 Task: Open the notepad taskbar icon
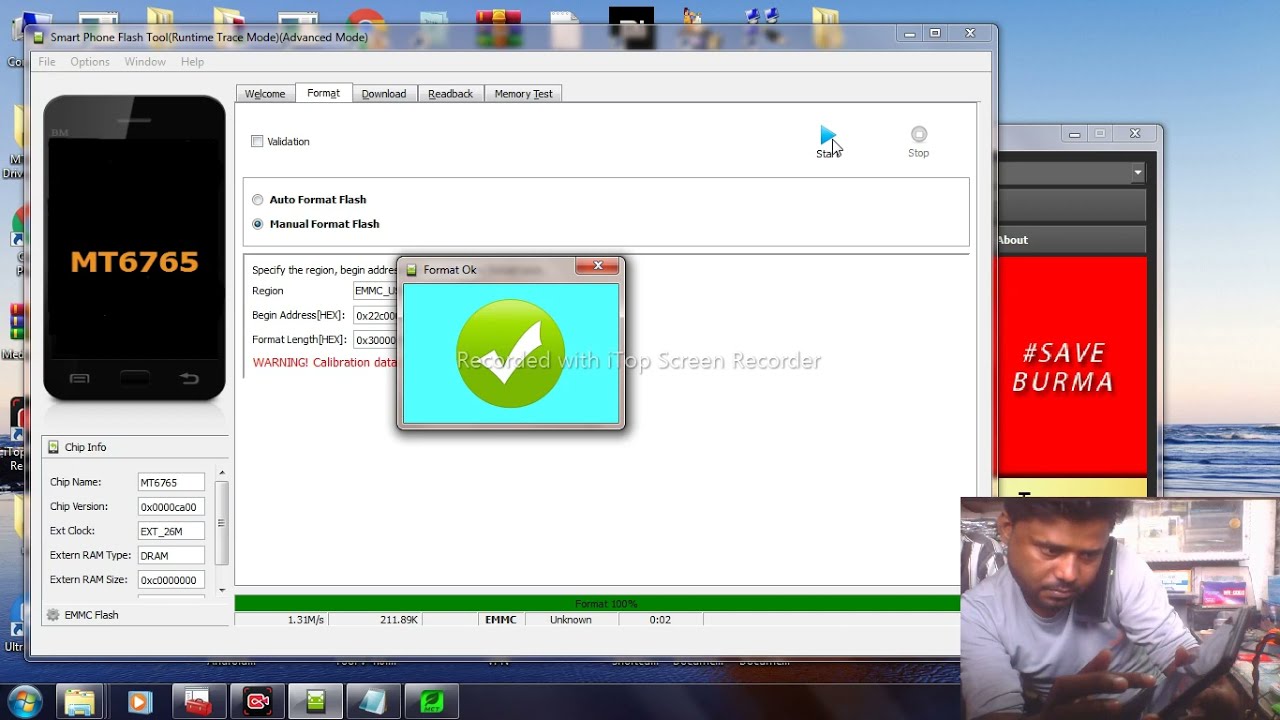pos(373,702)
